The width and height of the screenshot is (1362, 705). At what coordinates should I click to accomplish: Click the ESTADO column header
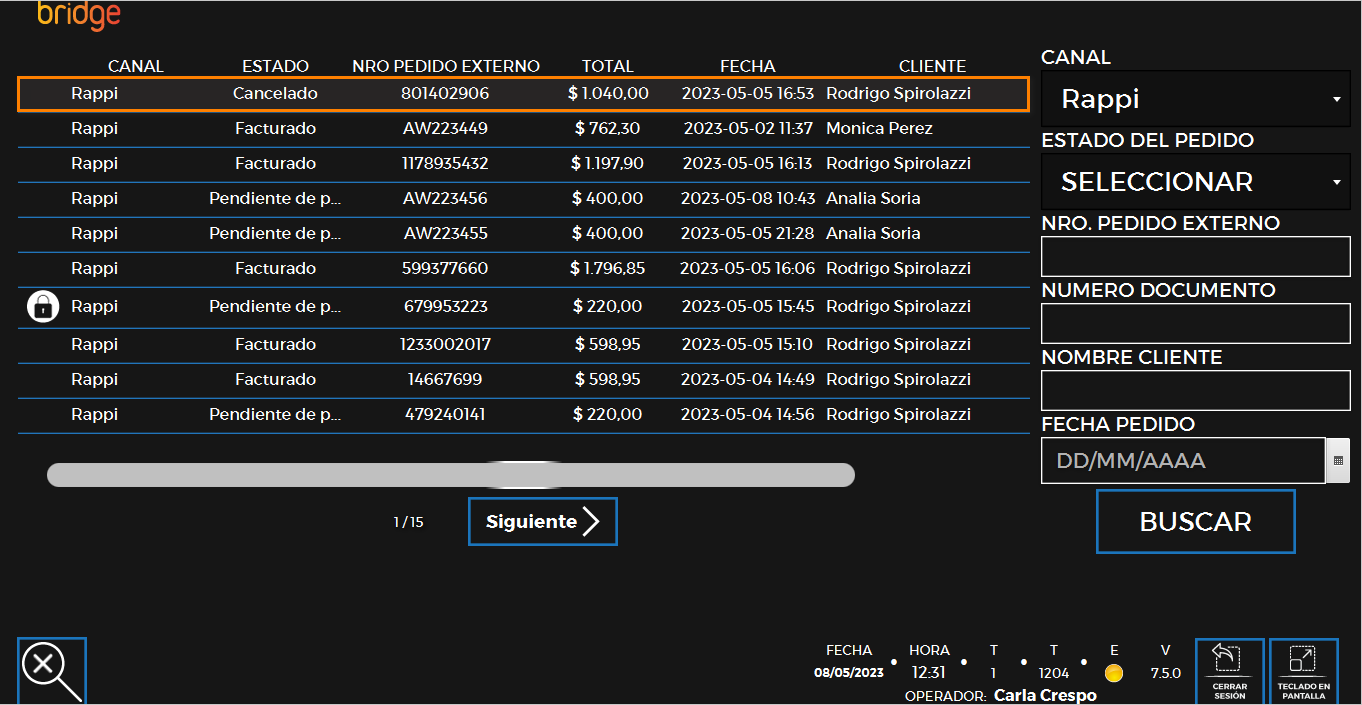tap(276, 66)
